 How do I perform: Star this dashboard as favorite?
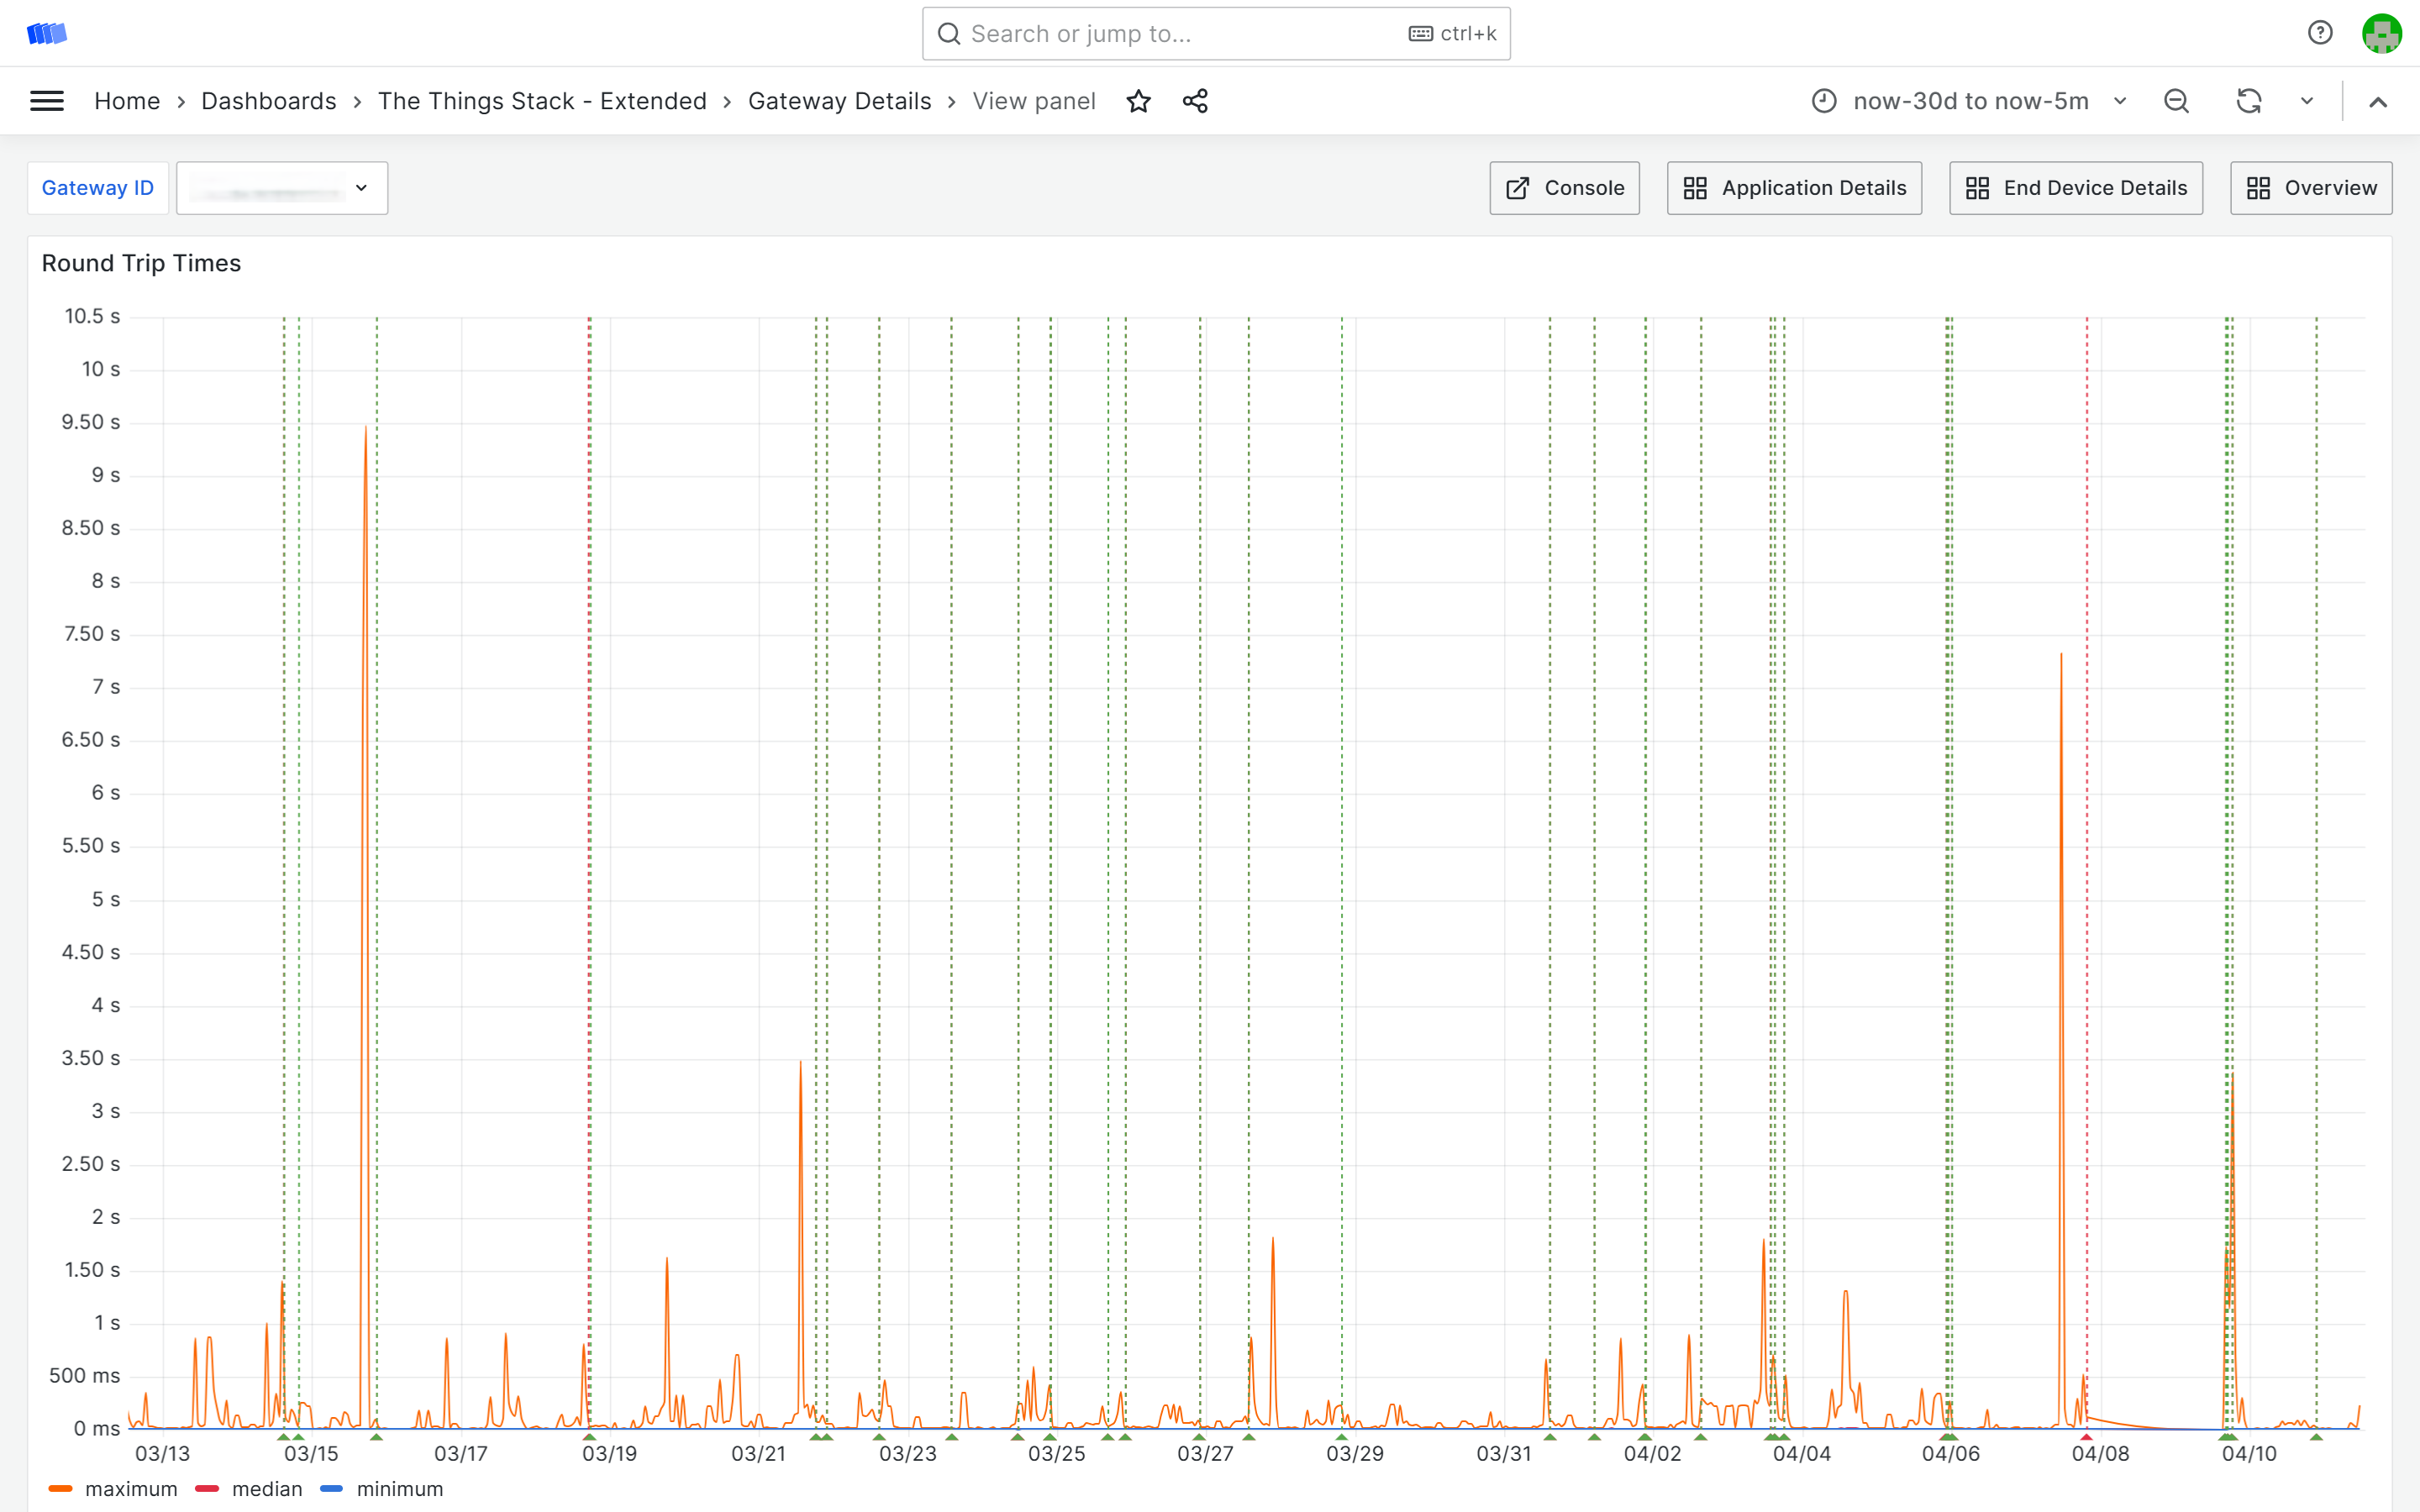[x=1138, y=101]
